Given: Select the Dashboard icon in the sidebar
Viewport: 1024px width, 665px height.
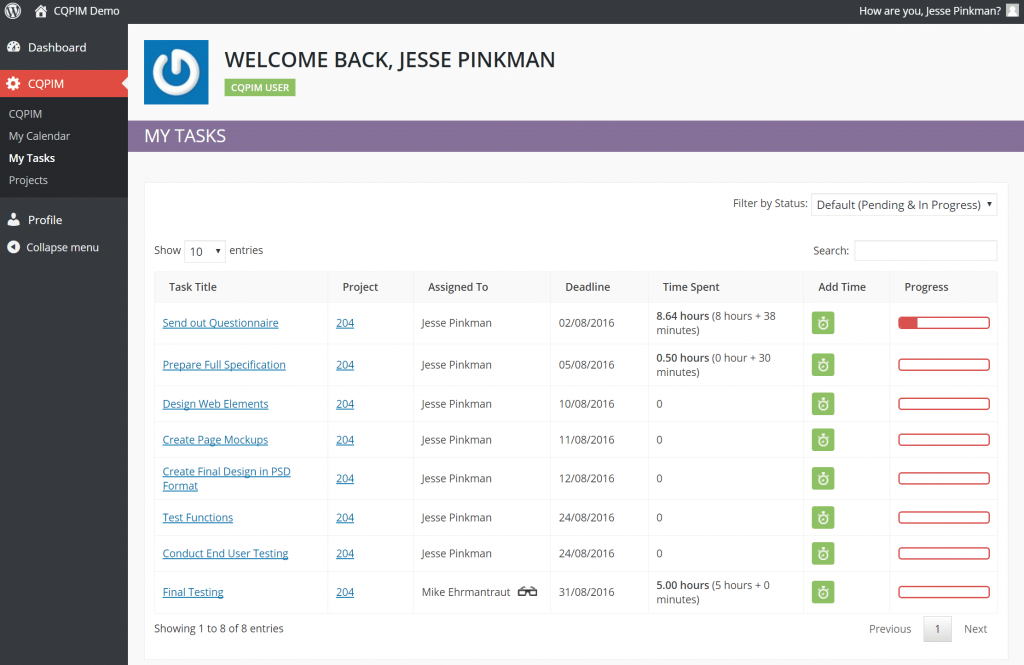Looking at the screenshot, I should click(16, 47).
